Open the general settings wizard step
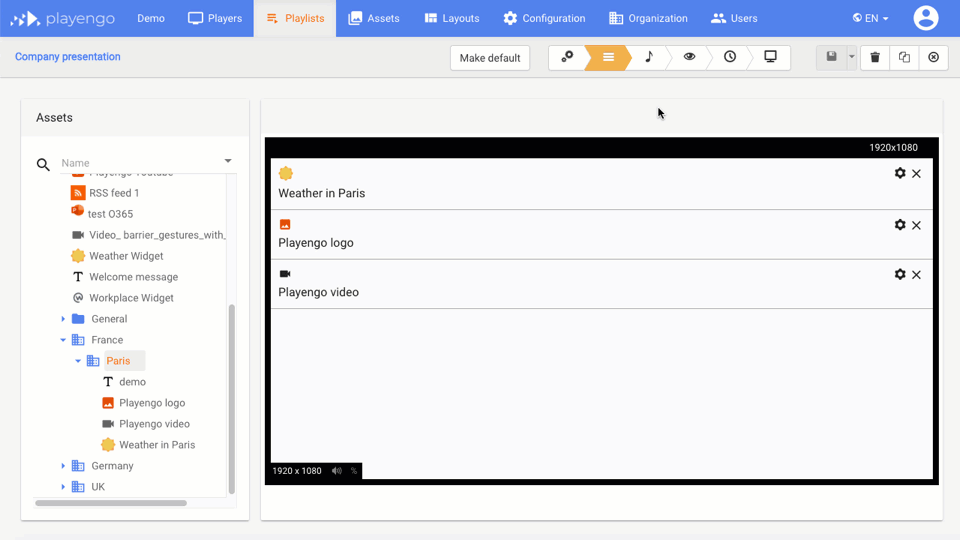This screenshot has height=540, width=960. tap(567, 57)
